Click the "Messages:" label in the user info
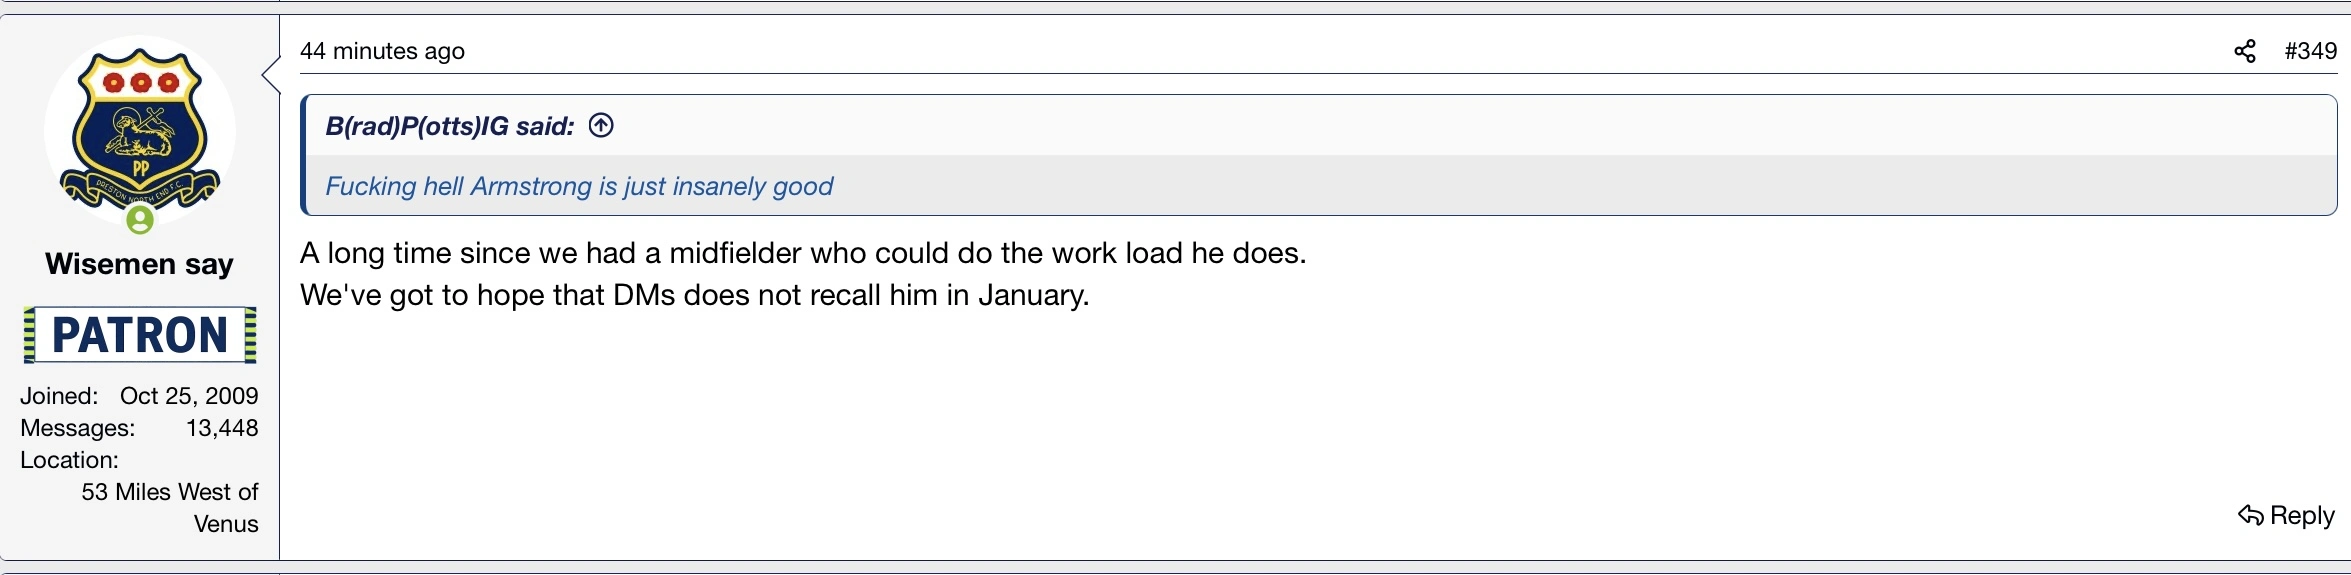This screenshot has height=575, width=2351. coord(77,428)
